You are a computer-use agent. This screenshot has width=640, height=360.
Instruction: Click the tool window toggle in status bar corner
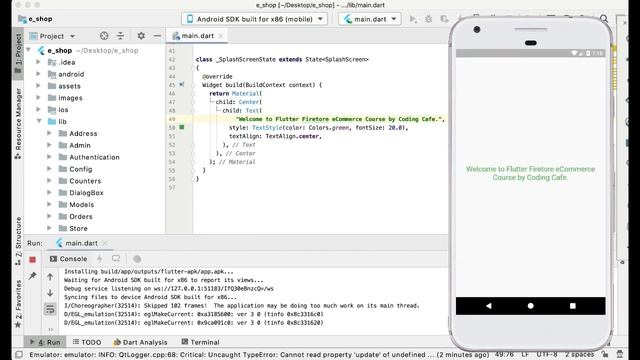pos(18,354)
